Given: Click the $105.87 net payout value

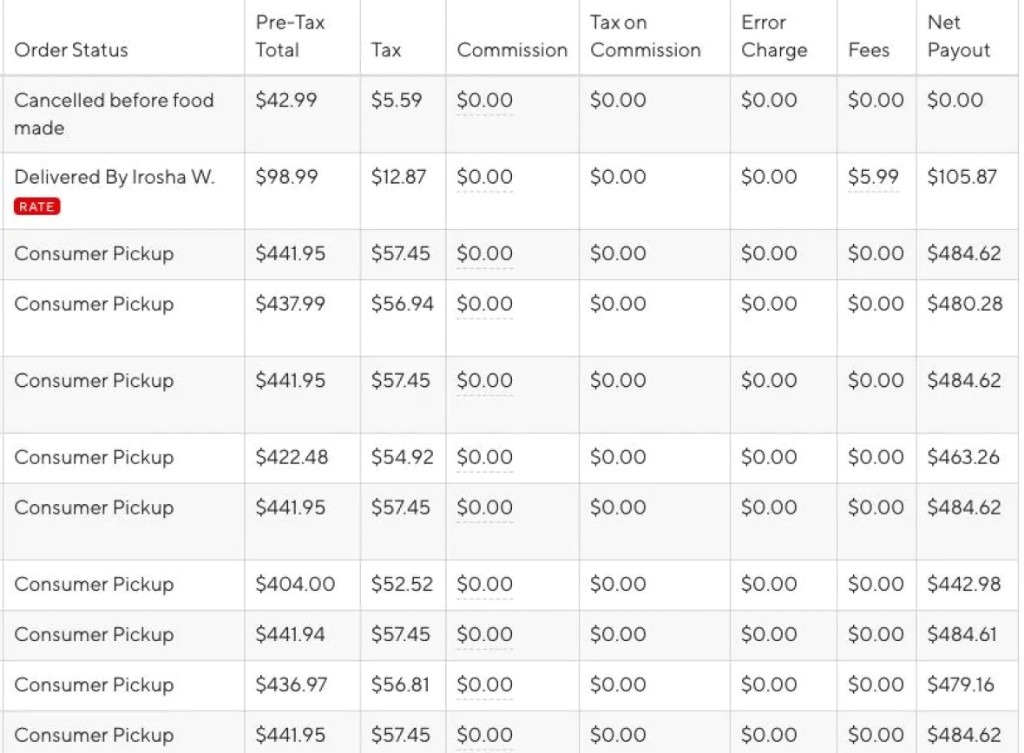Looking at the screenshot, I should coord(962,177).
